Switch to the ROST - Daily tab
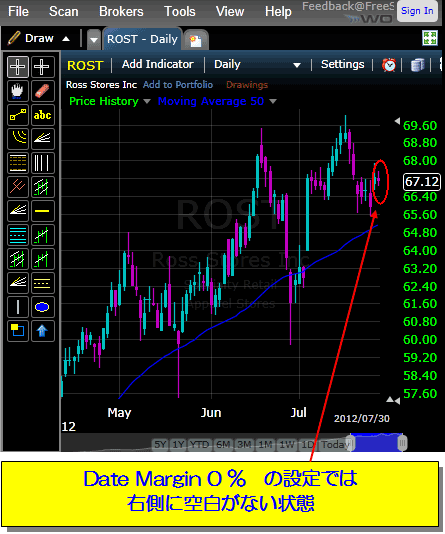 click(x=142, y=39)
